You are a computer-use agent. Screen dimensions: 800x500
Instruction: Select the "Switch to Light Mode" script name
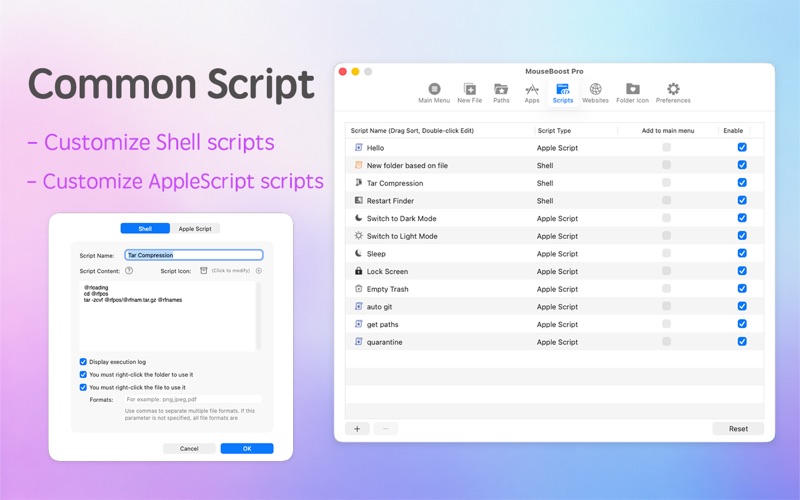pos(402,236)
